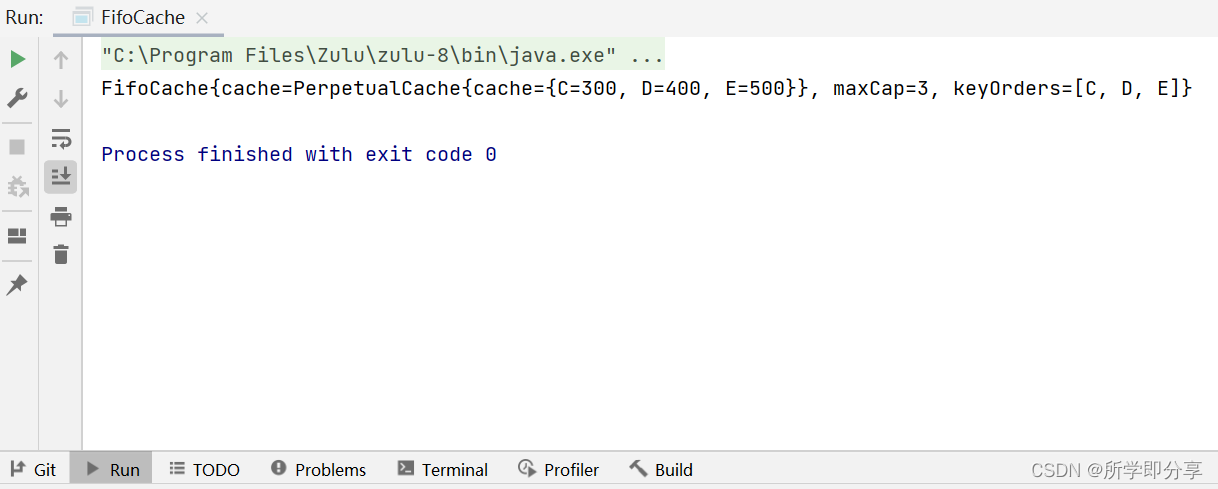
Task: Click the debug rerun bug icon
Action: [x=17, y=186]
